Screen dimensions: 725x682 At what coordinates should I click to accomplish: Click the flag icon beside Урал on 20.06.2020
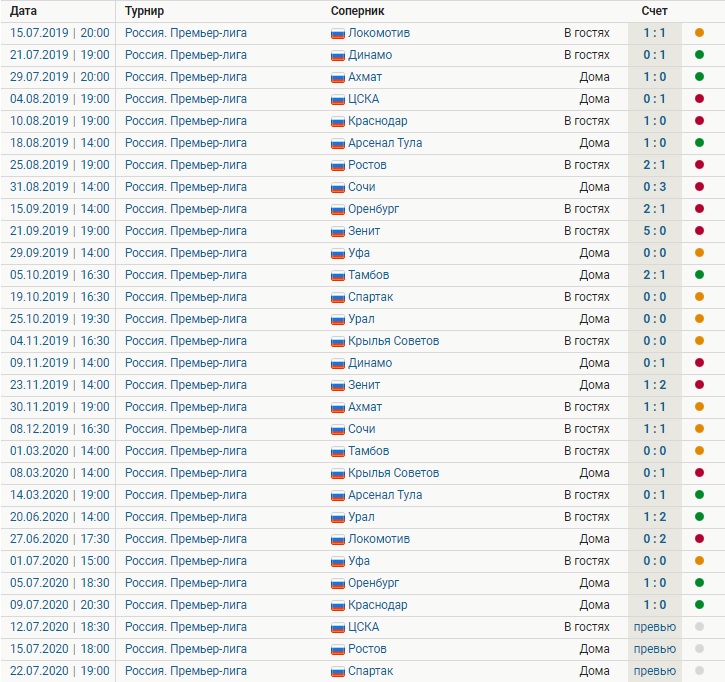[338, 517]
